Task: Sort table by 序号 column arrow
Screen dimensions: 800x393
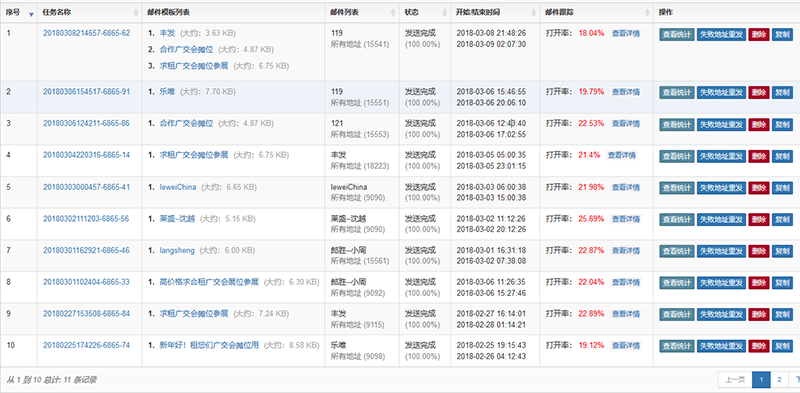Action: click(31, 13)
